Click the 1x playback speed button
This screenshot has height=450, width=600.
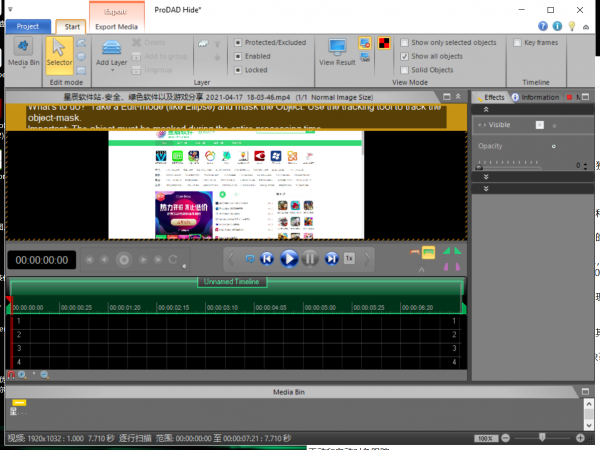(x=349, y=259)
